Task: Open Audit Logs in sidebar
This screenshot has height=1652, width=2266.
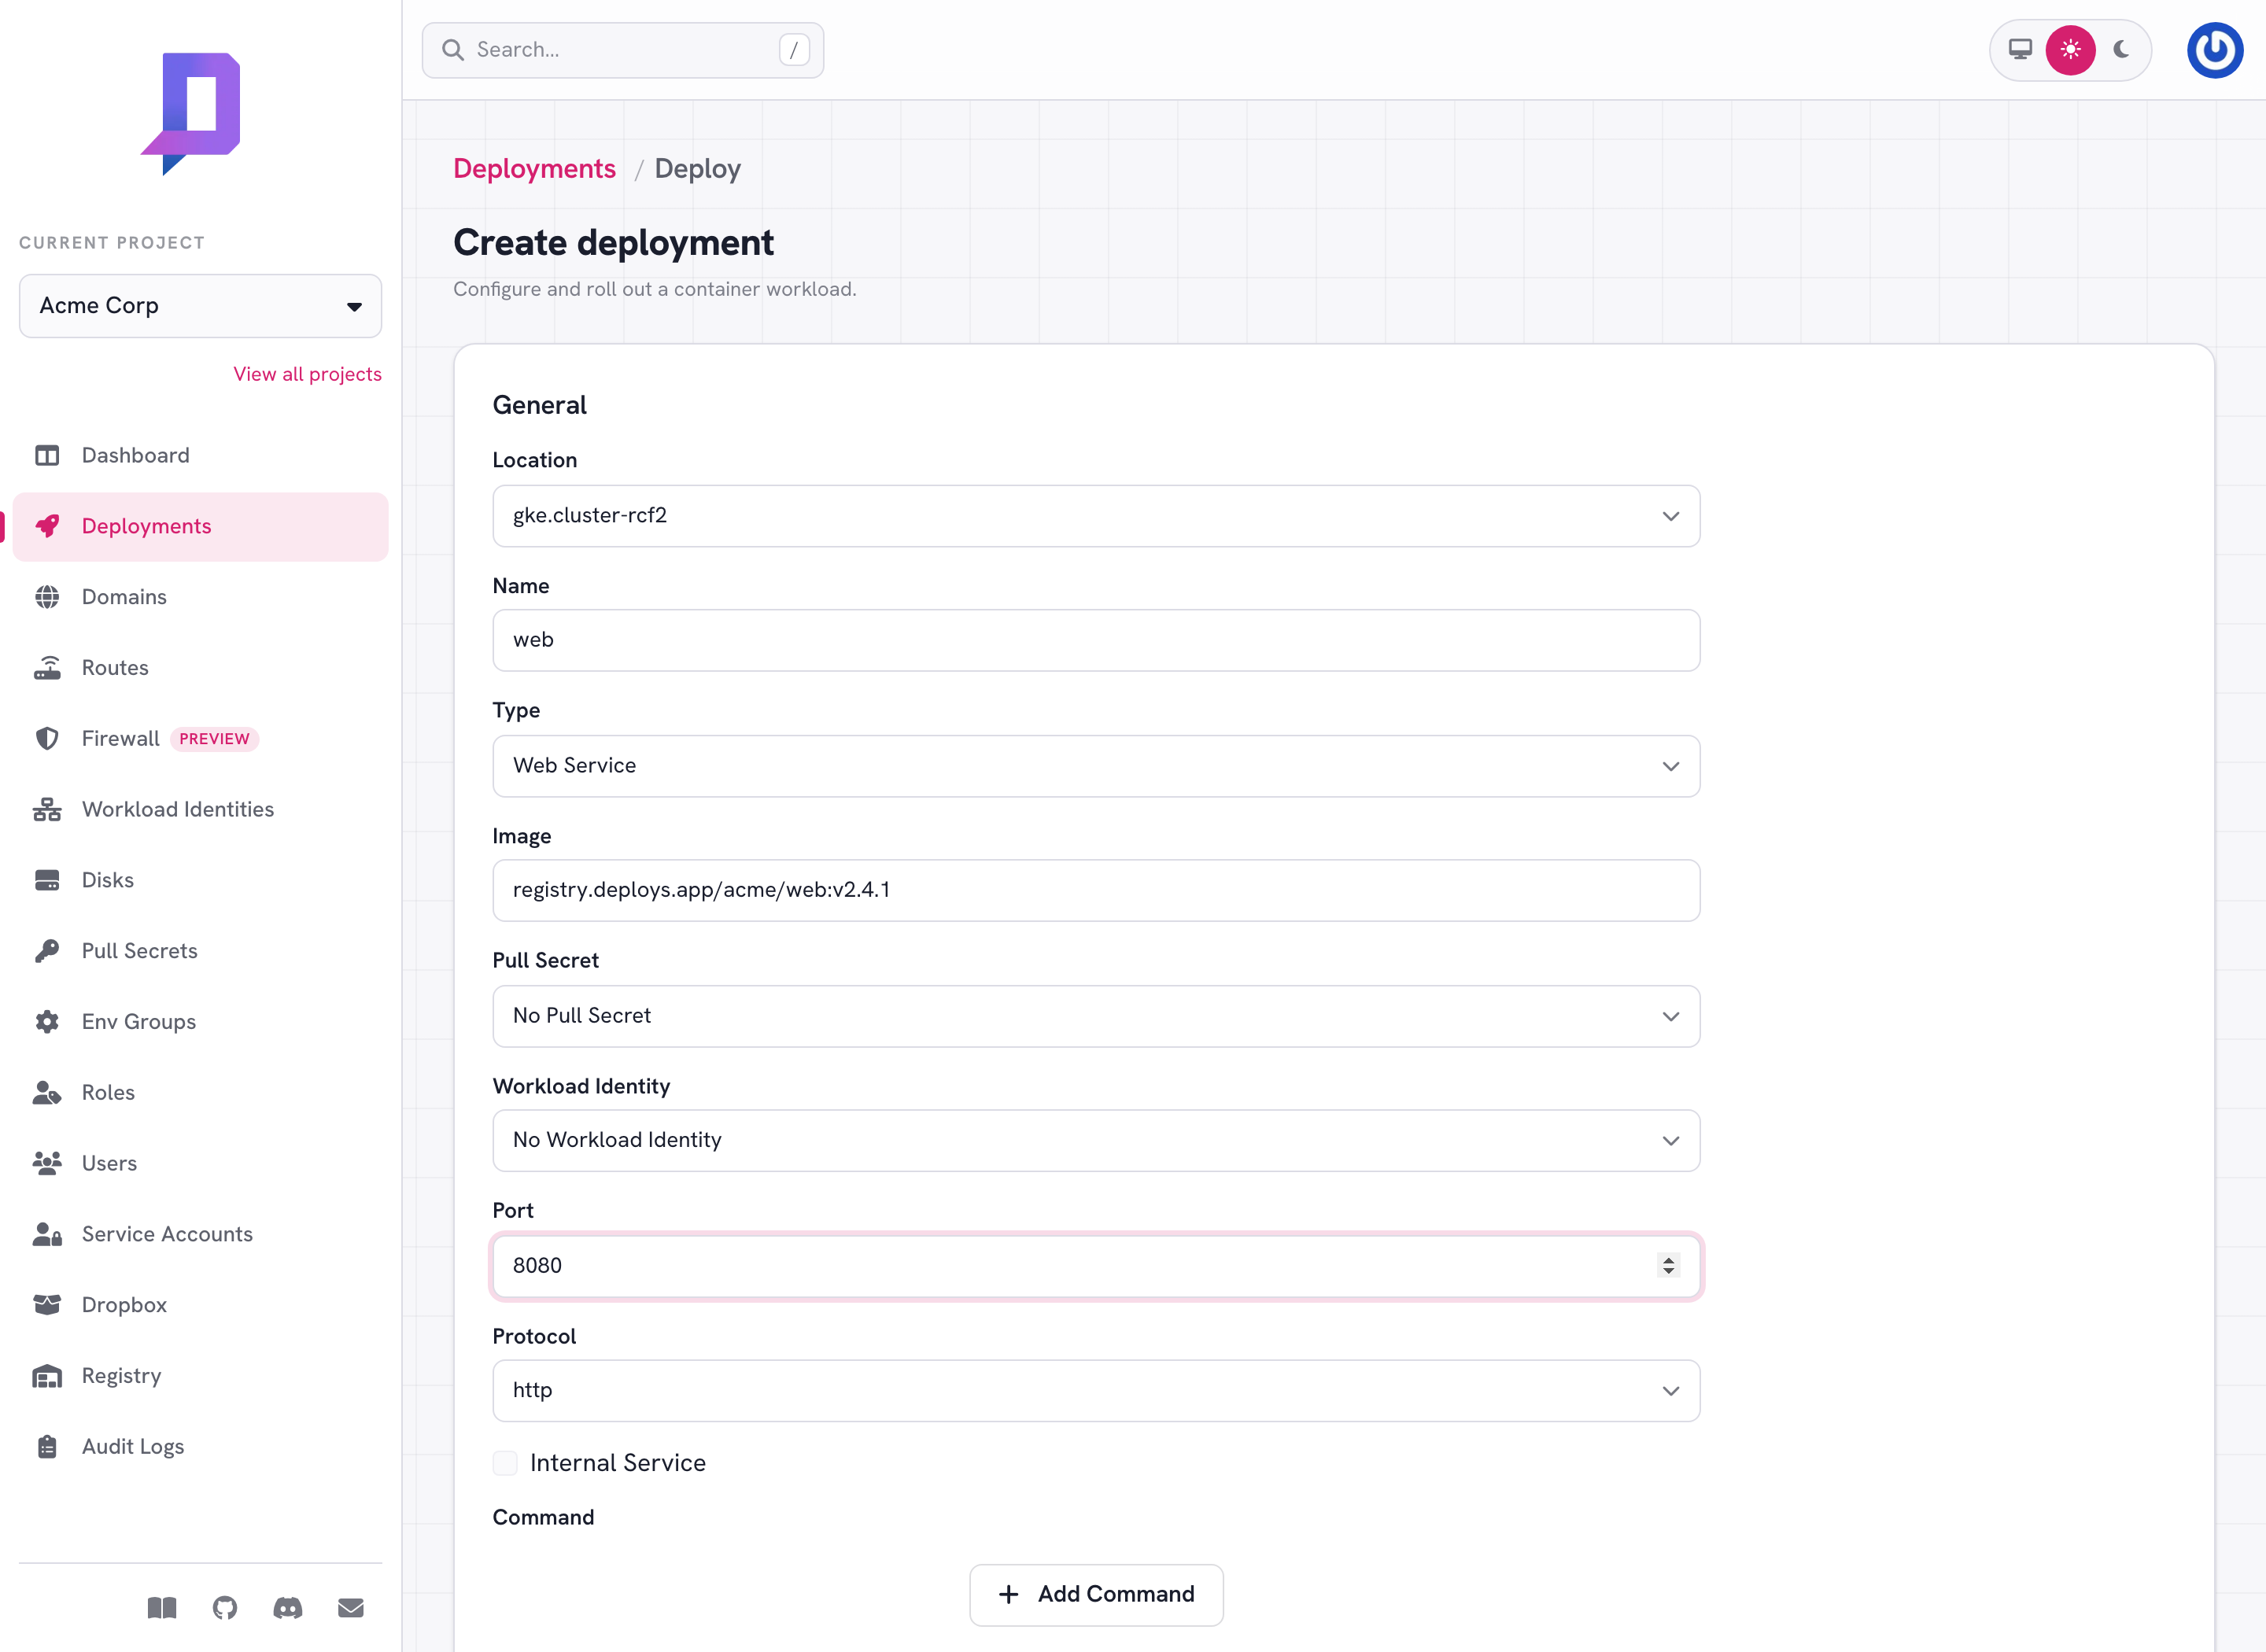Action: click(201, 1447)
